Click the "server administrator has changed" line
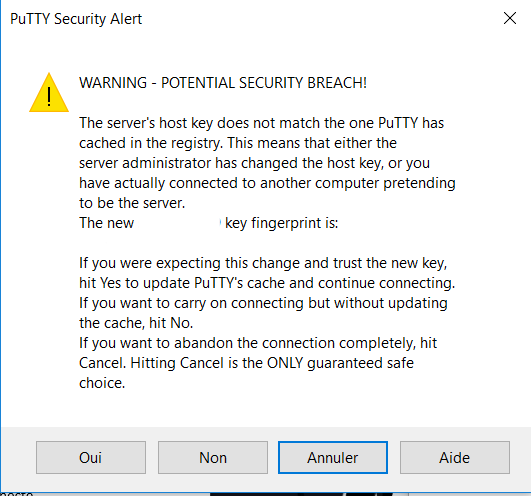The width and height of the screenshot is (531, 496). click(254, 163)
